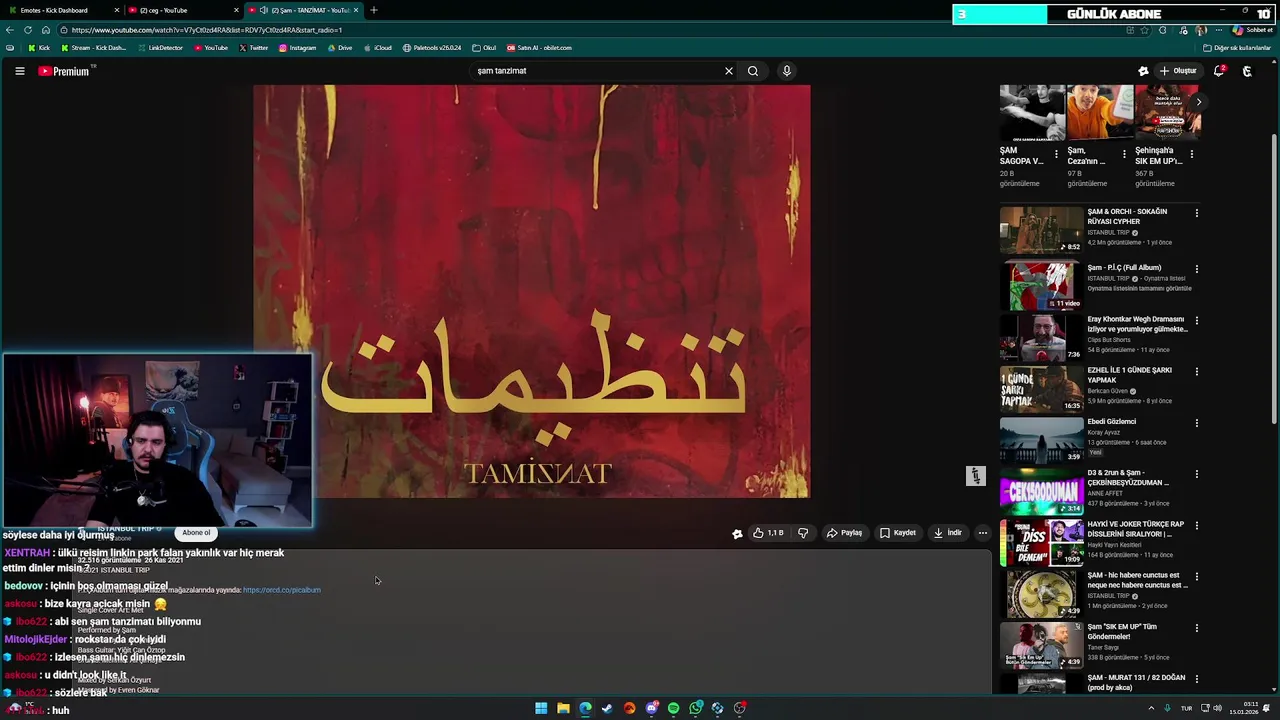Click the browser address bar URL
Viewport: 1280px width, 720px height.
pyautogui.click(x=207, y=30)
